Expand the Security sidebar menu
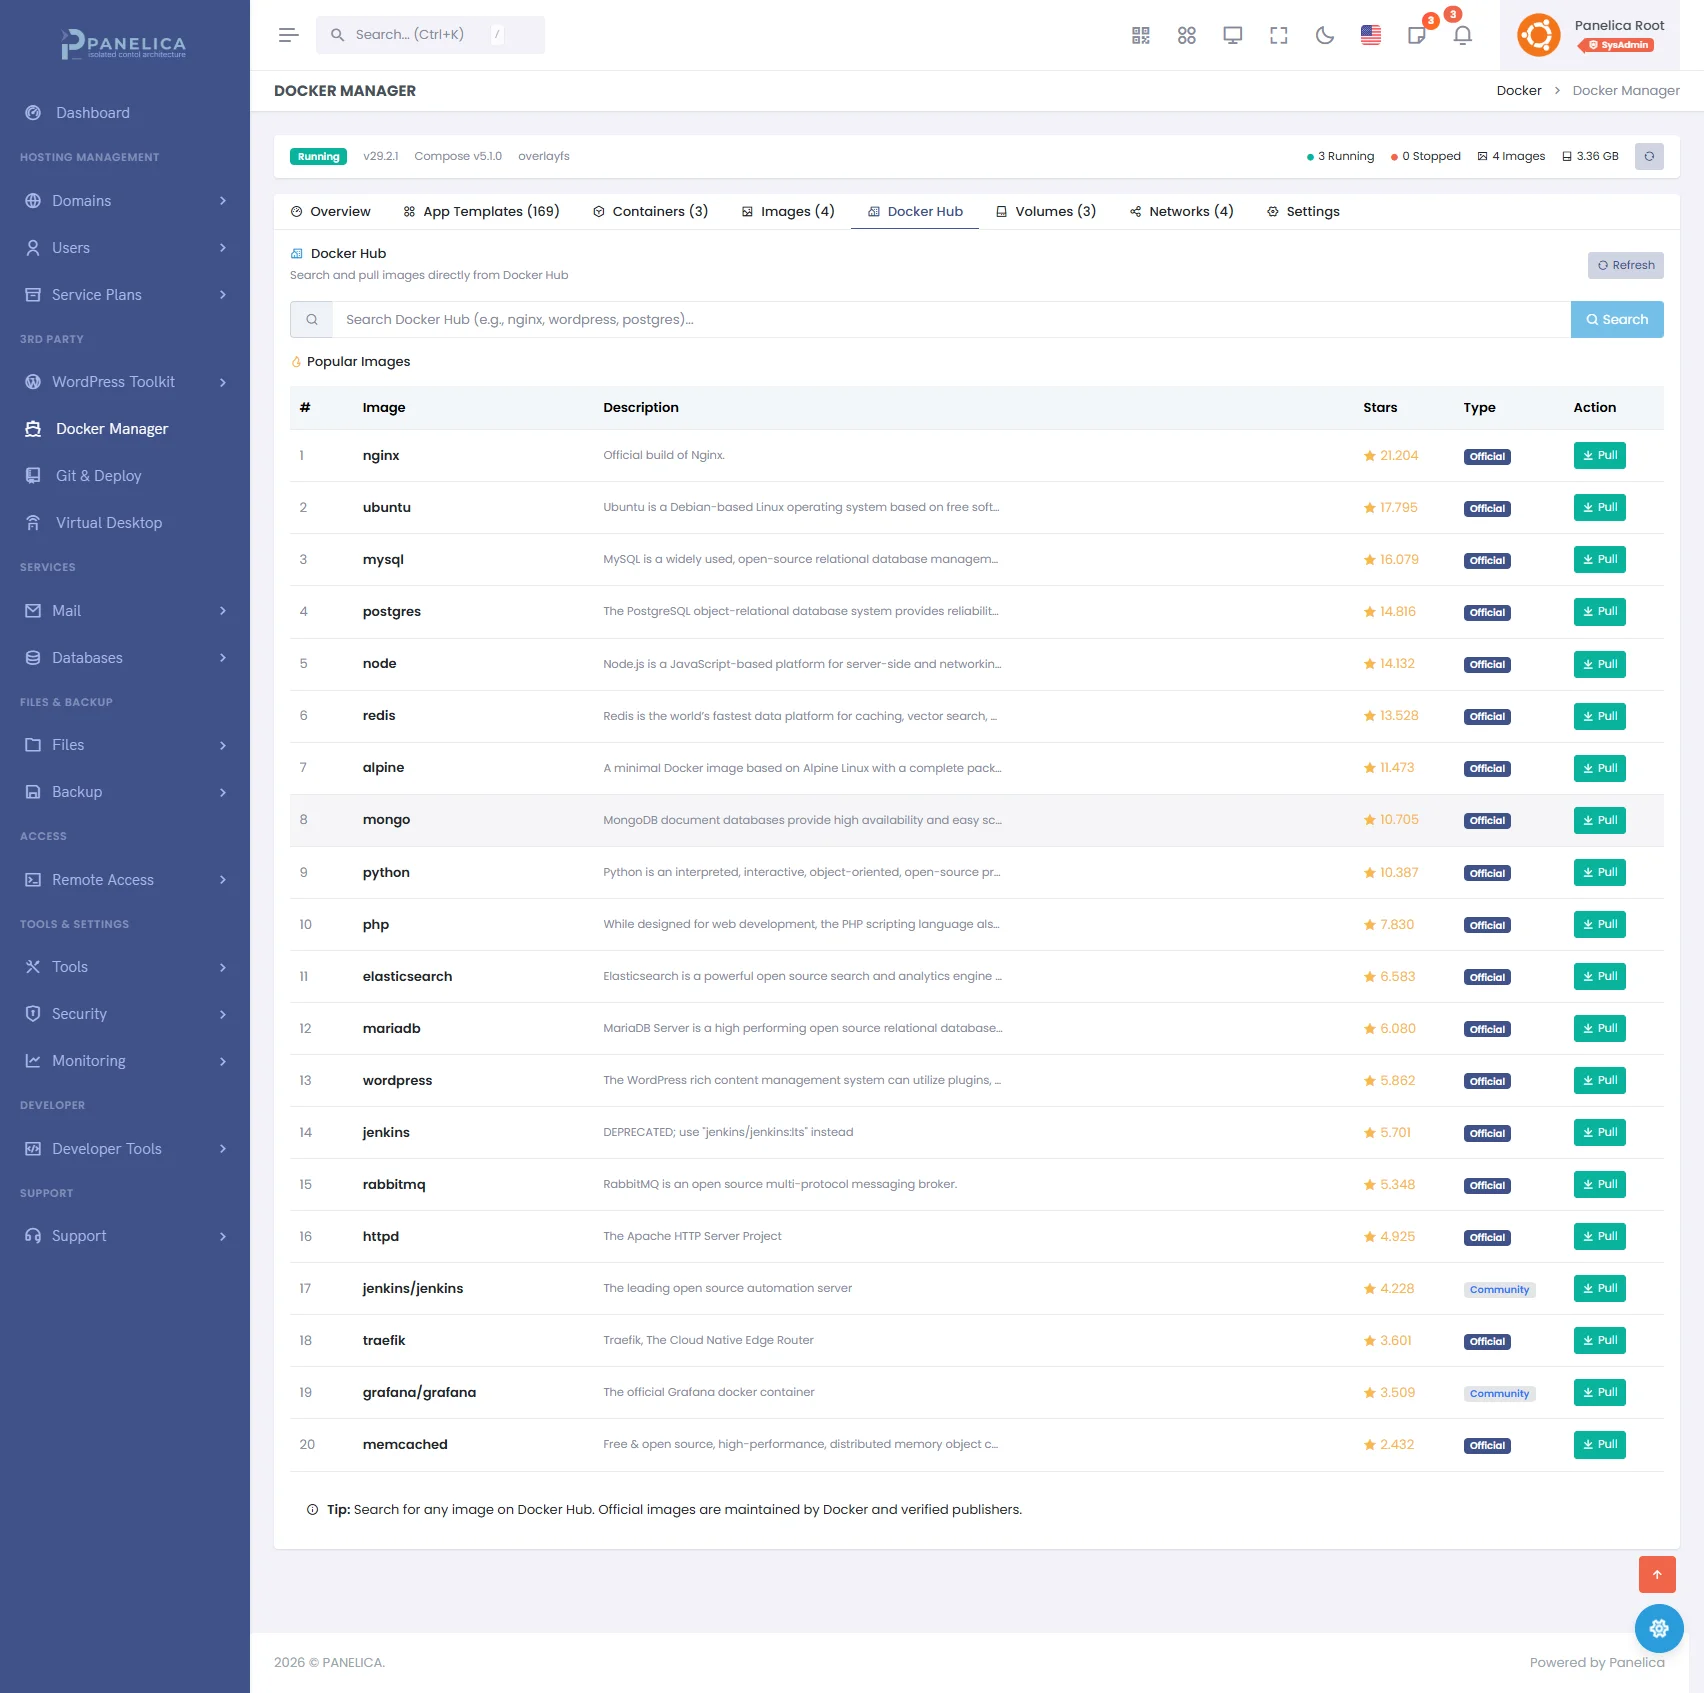1704x1693 pixels. click(125, 1014)
